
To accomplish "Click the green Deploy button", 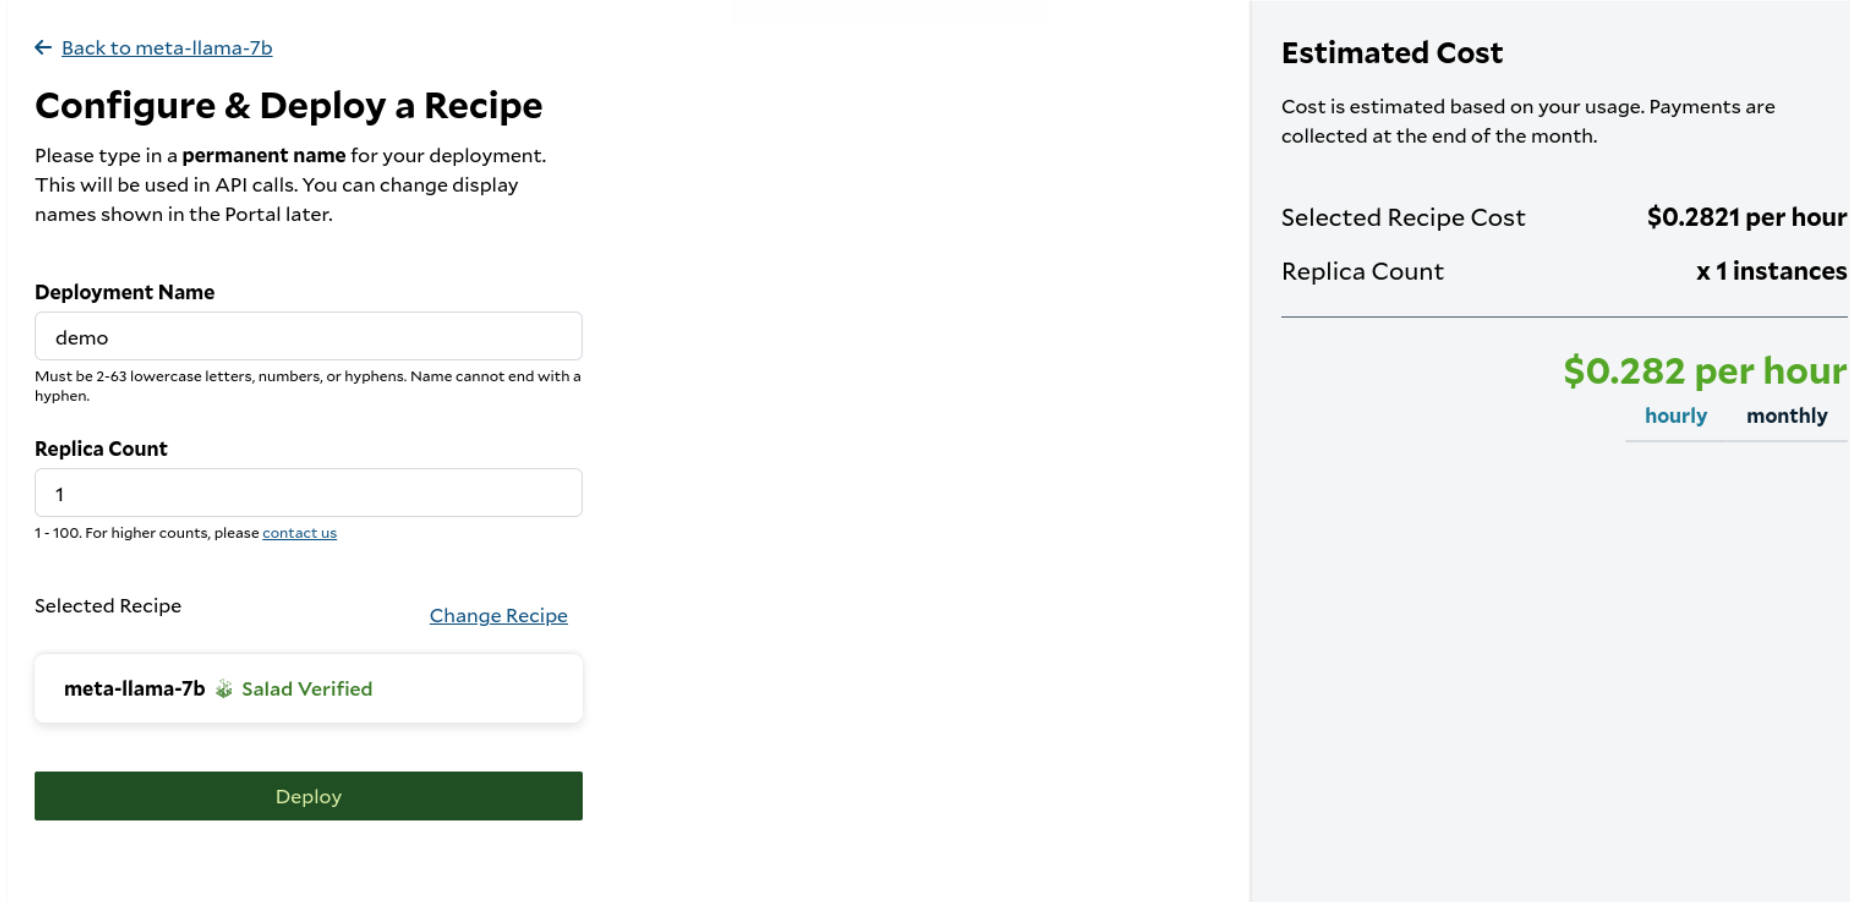I will (x=308, y=796).
